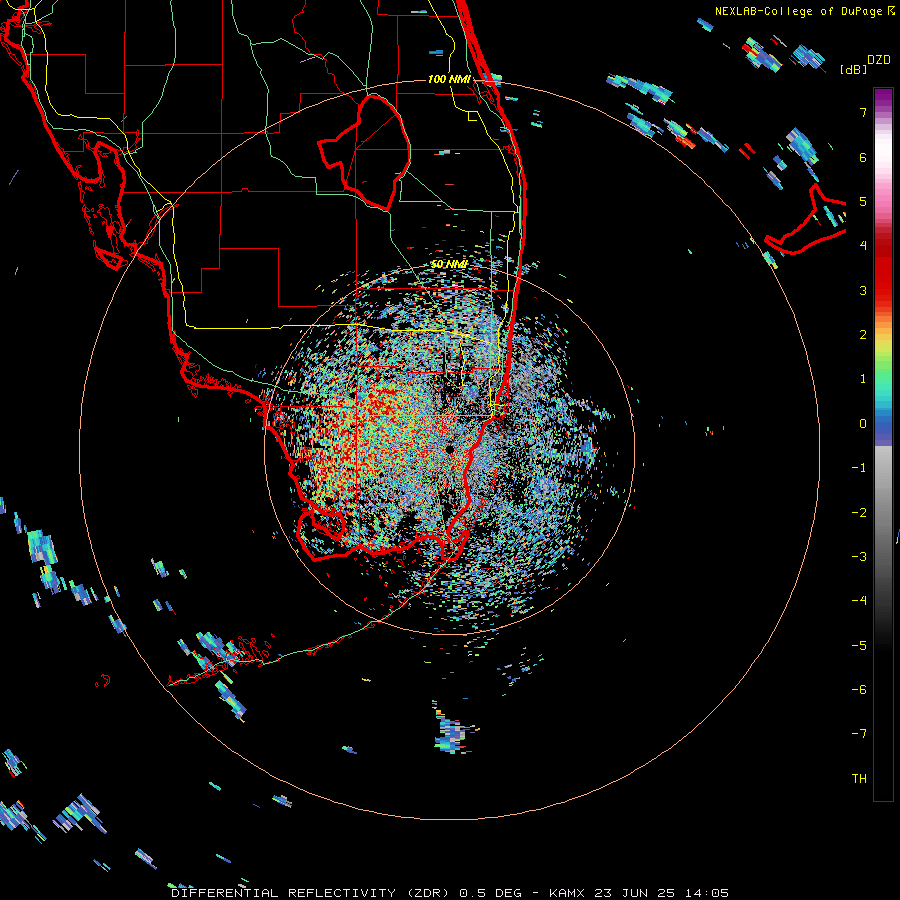The image size is (900, 900).
Task: Click the scale value 7
Action: tap(863, 112)
